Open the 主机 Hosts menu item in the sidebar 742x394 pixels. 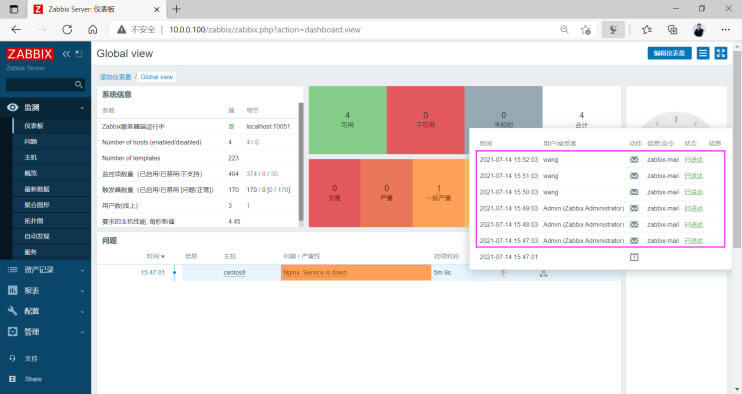click(31, 157)
